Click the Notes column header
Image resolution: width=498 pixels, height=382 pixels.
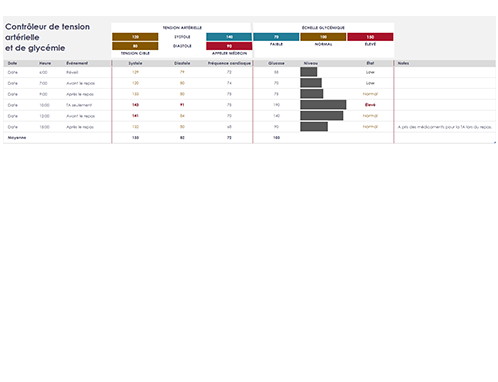[x=403, y=63]
